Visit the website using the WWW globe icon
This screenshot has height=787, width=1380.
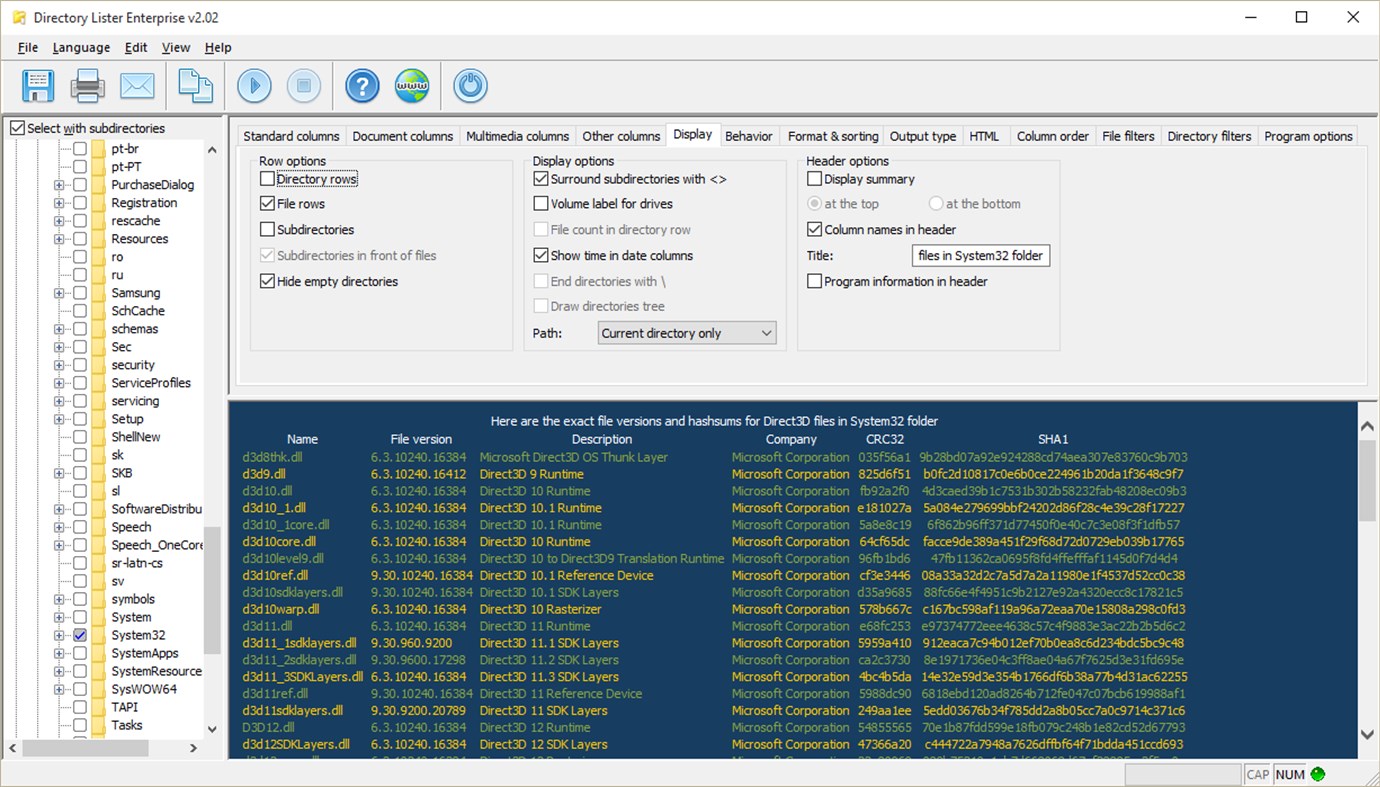(x=411, y=86)
